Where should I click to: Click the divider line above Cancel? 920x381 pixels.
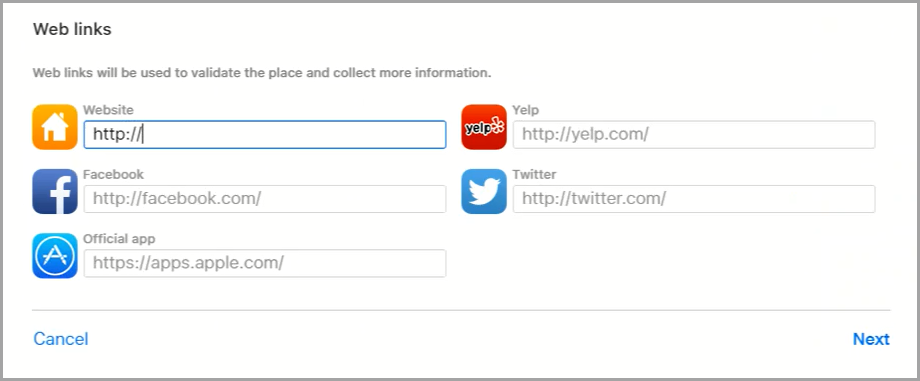(x=461, y=310)
